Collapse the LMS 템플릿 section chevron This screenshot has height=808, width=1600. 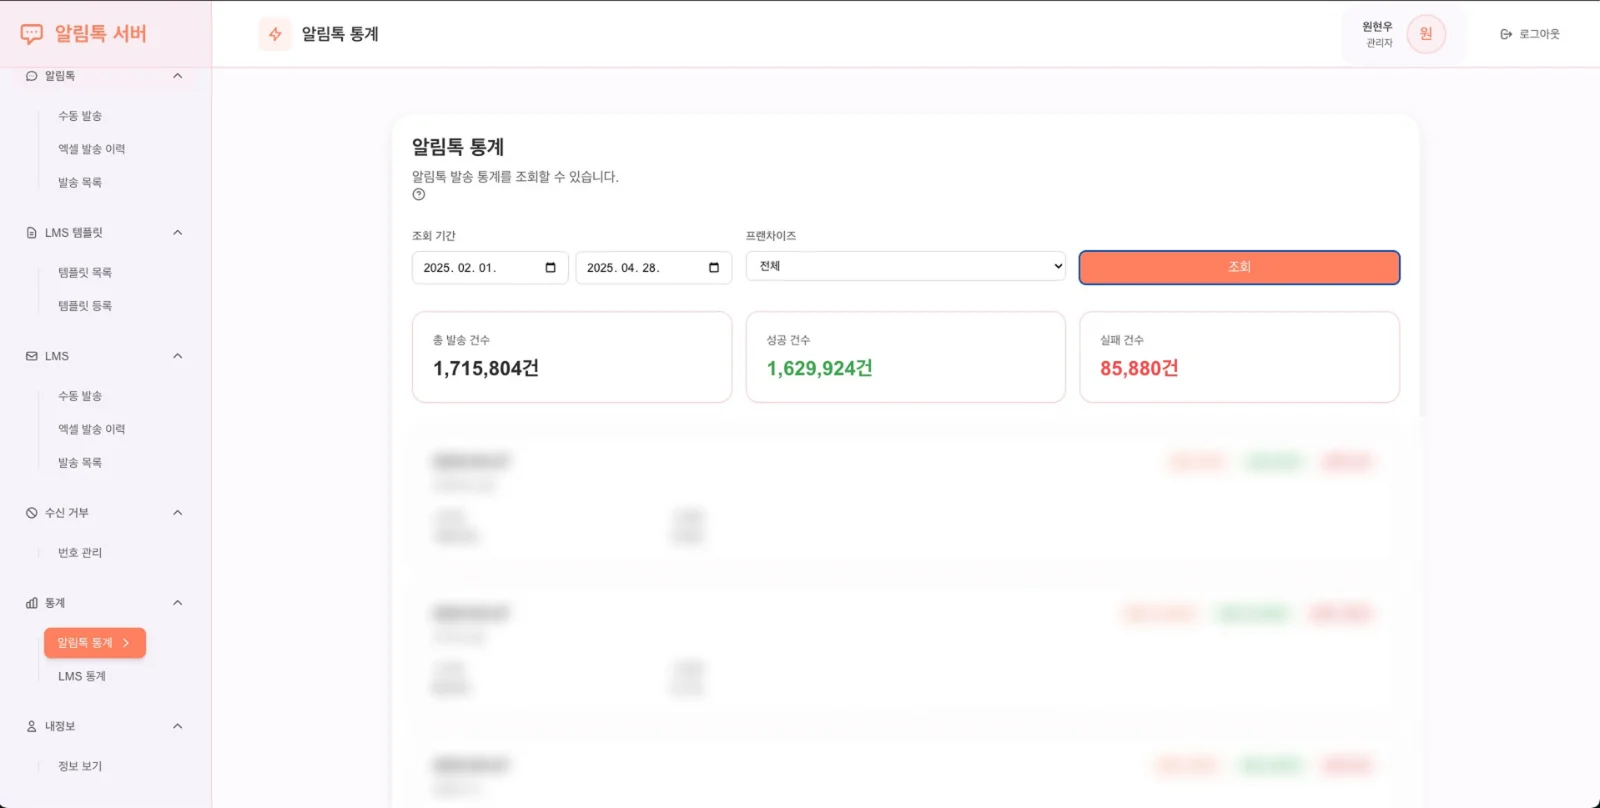178,233
